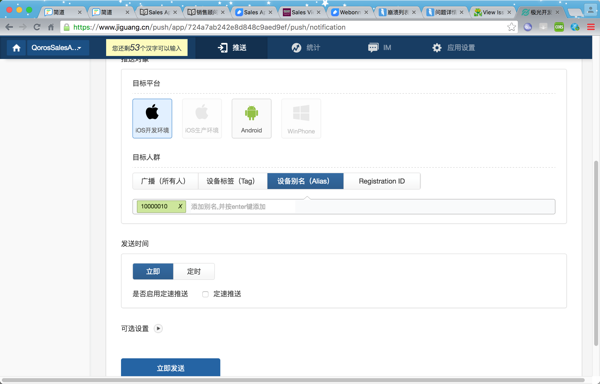This screenshot has width=600, height=384.
Task: Click the home icon in the navigation bar
Action: click(x=16, y=48)
